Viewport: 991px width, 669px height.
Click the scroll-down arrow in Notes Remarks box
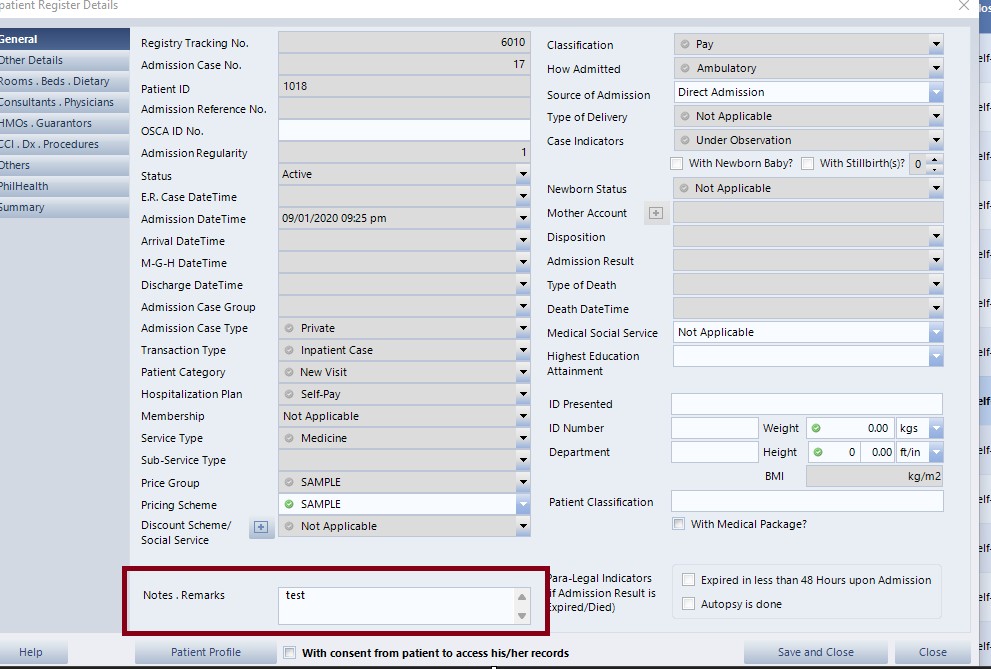(x=522, y=616)
